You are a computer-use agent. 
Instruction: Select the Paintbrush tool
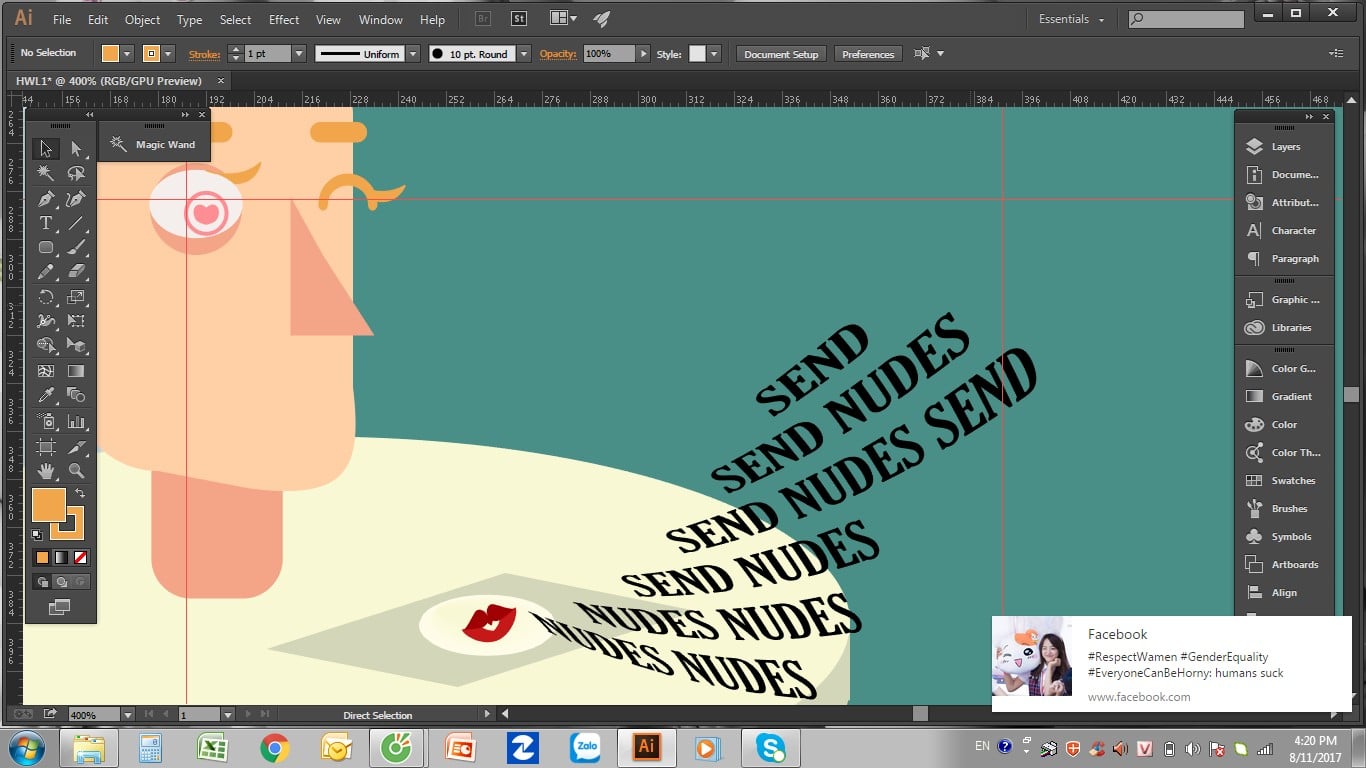(x=76, y=247)
